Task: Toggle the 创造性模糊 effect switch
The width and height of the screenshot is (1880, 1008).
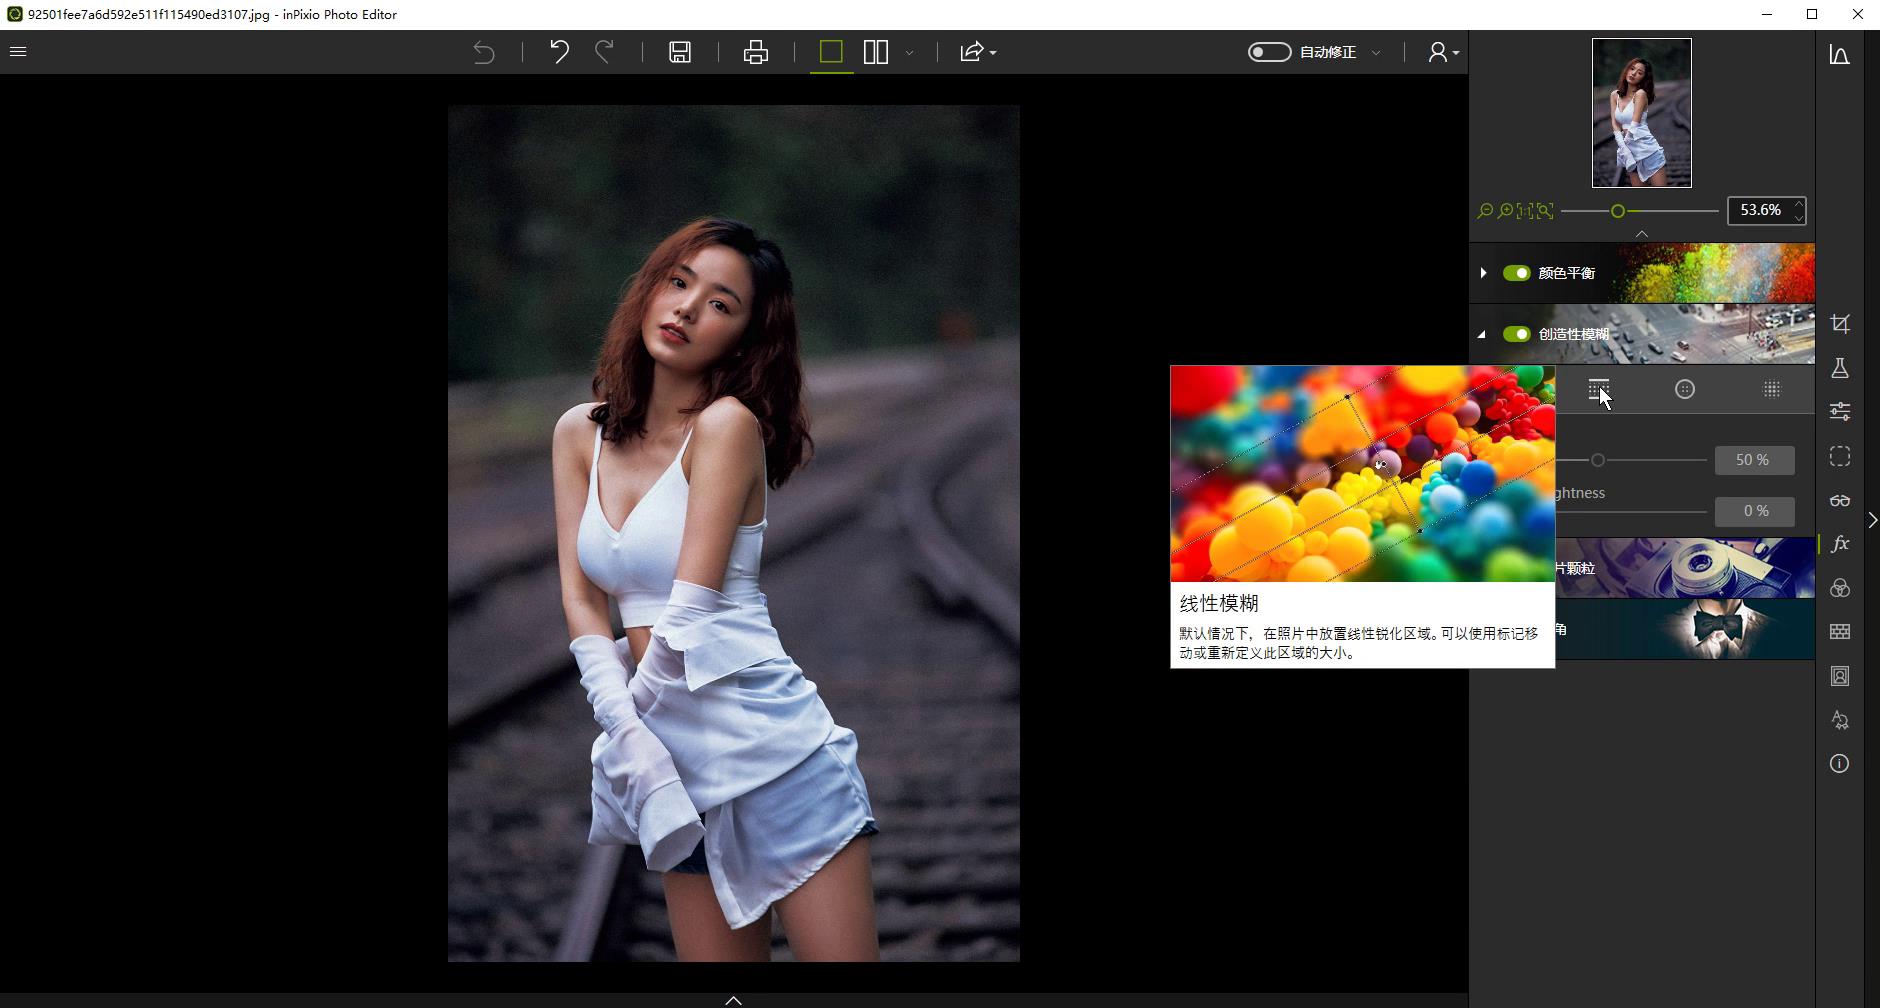Action: pos(1517,334)
